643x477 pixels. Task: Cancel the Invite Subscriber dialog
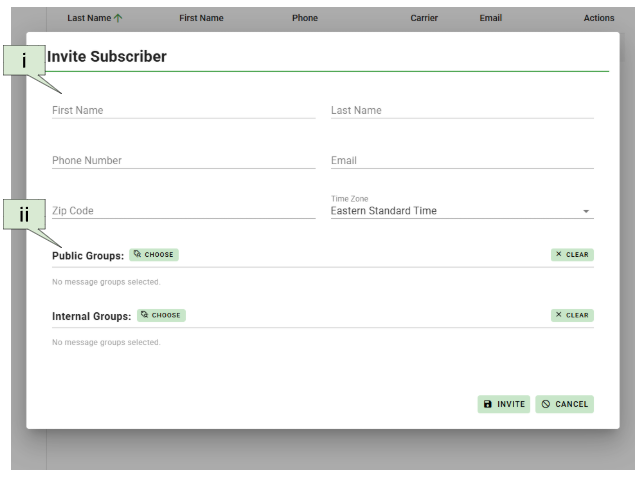pyautogui.click(x=565, y=404)
